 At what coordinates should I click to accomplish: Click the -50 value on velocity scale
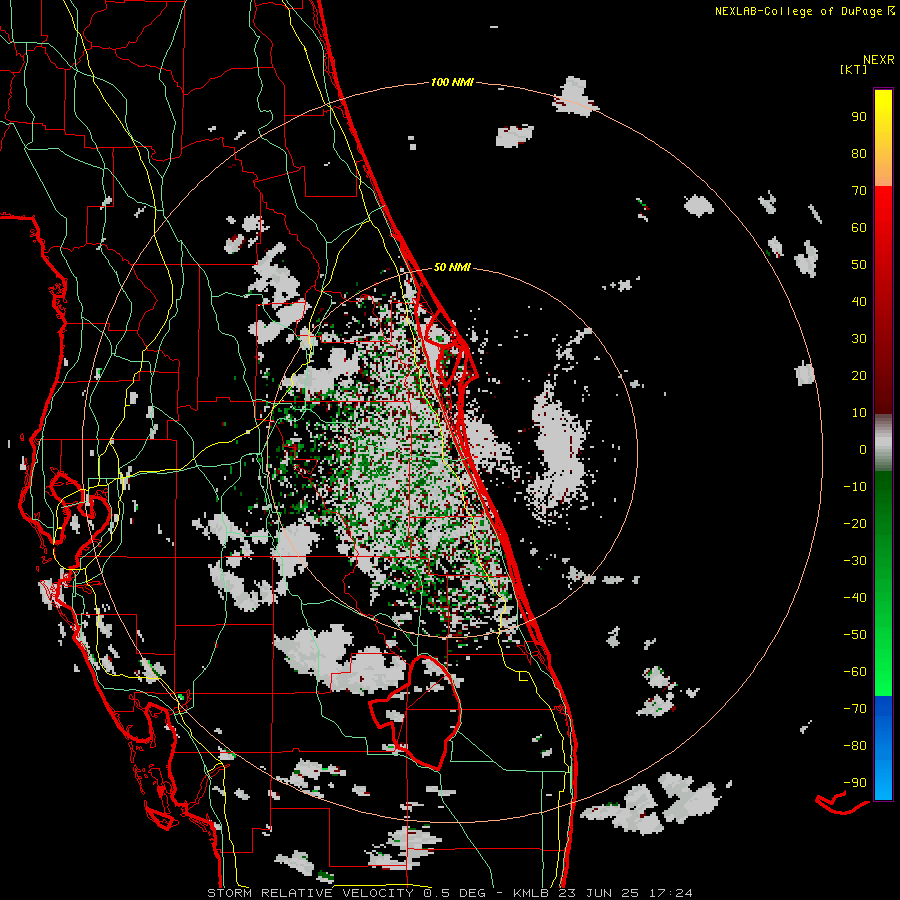855,635
